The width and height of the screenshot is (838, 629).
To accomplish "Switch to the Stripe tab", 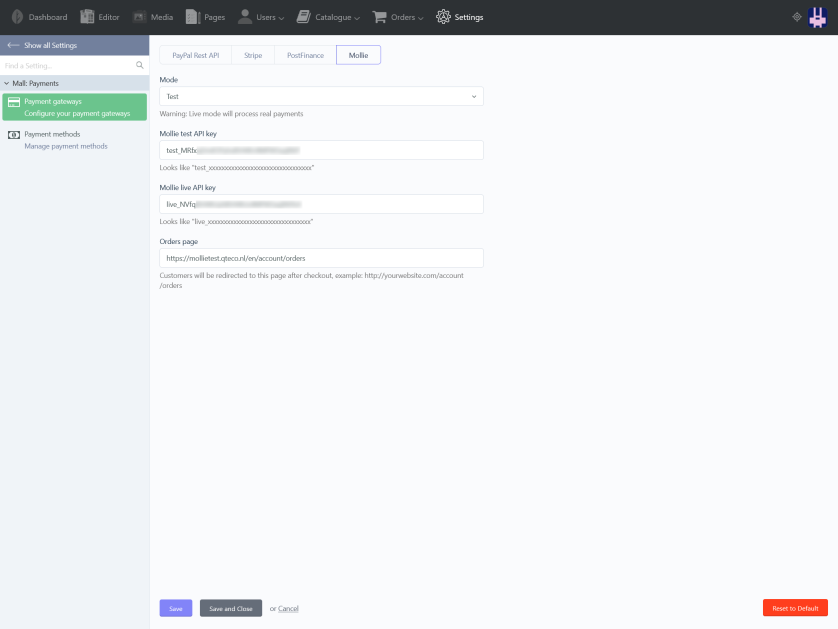I will 253,55.
